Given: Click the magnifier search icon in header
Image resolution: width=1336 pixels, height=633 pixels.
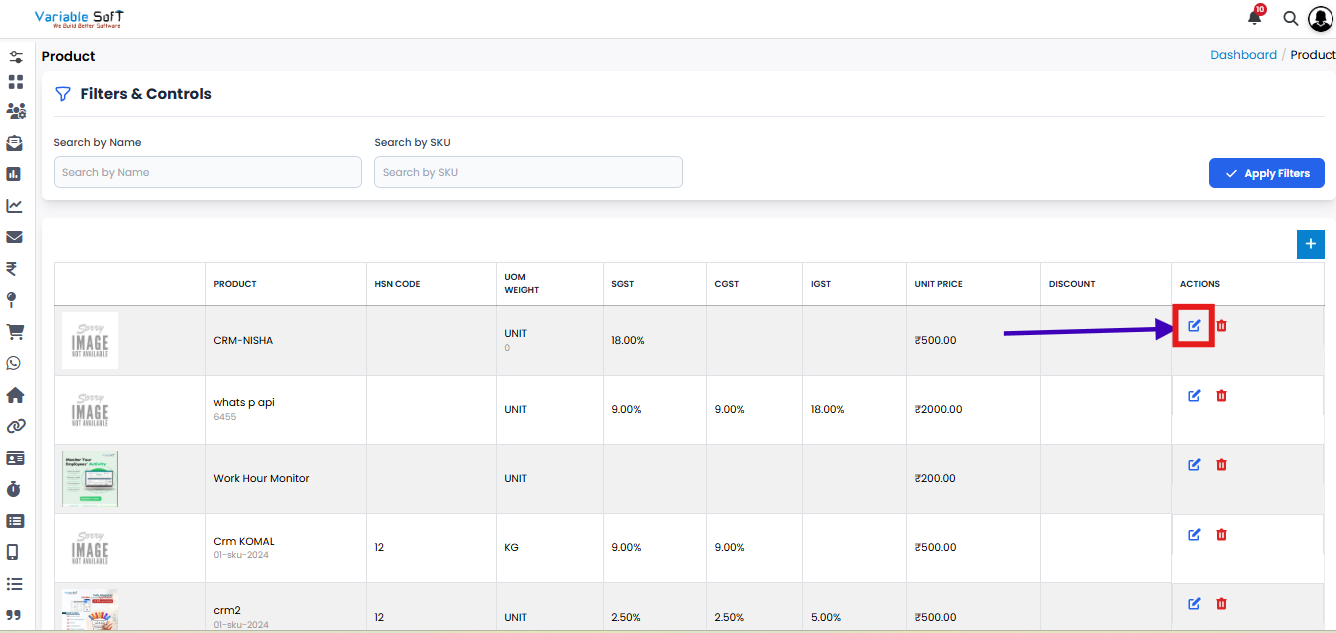Looking at the screenshot, I should tap(1291, 19).
